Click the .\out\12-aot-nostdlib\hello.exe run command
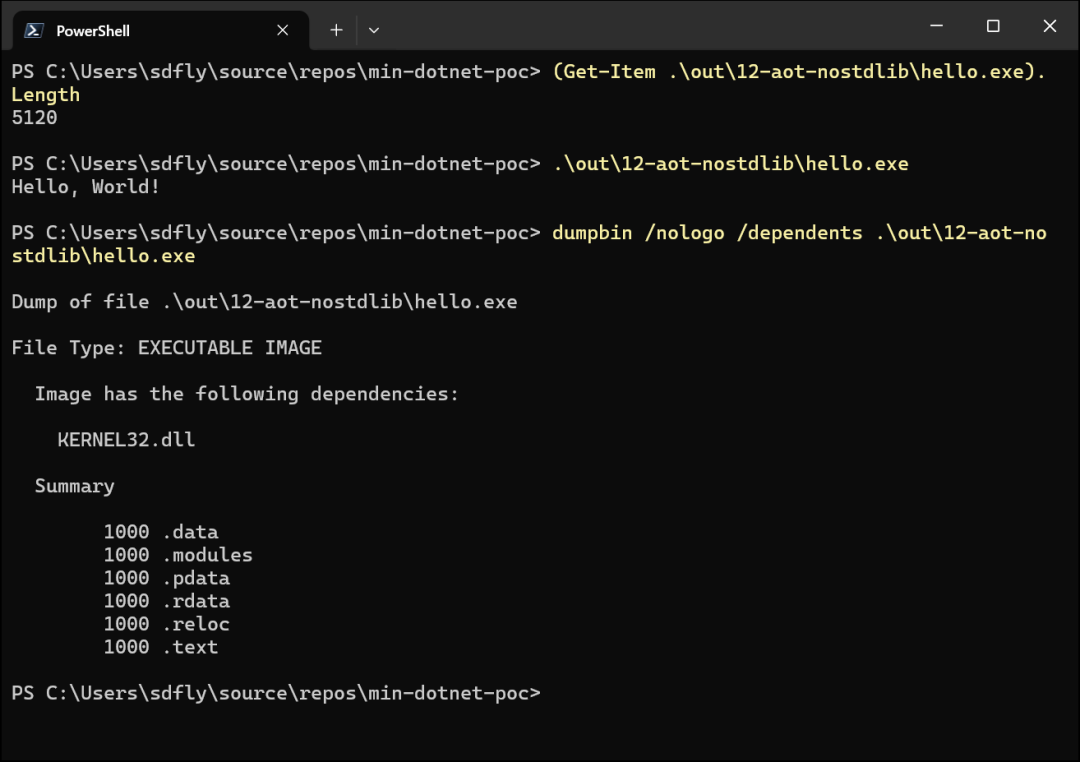The image size is (1080, 762). point(730,164)
